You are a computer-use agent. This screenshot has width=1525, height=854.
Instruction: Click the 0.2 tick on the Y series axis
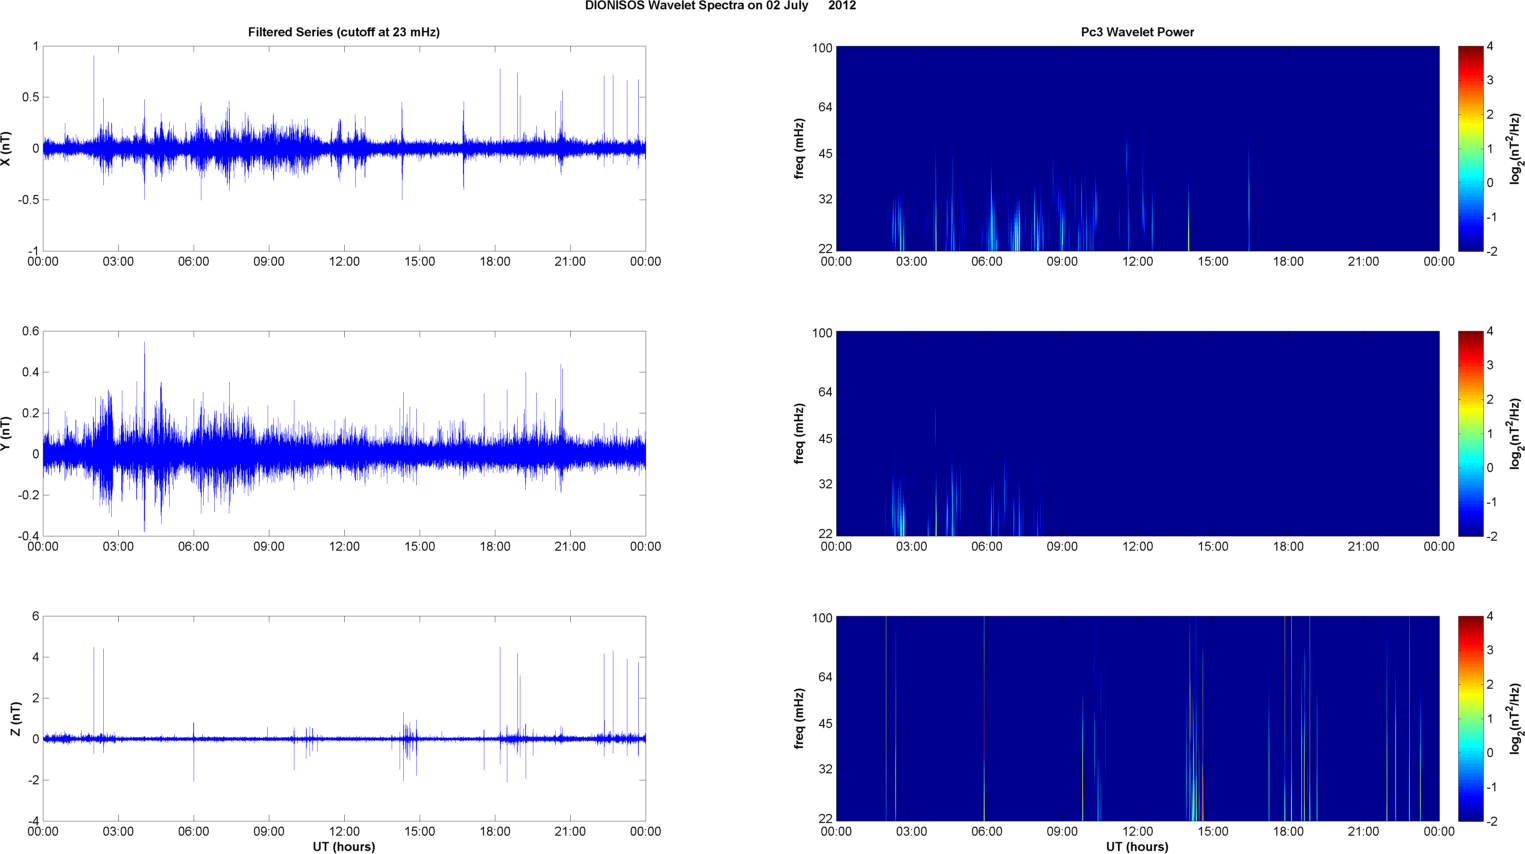tap(30, 413)
